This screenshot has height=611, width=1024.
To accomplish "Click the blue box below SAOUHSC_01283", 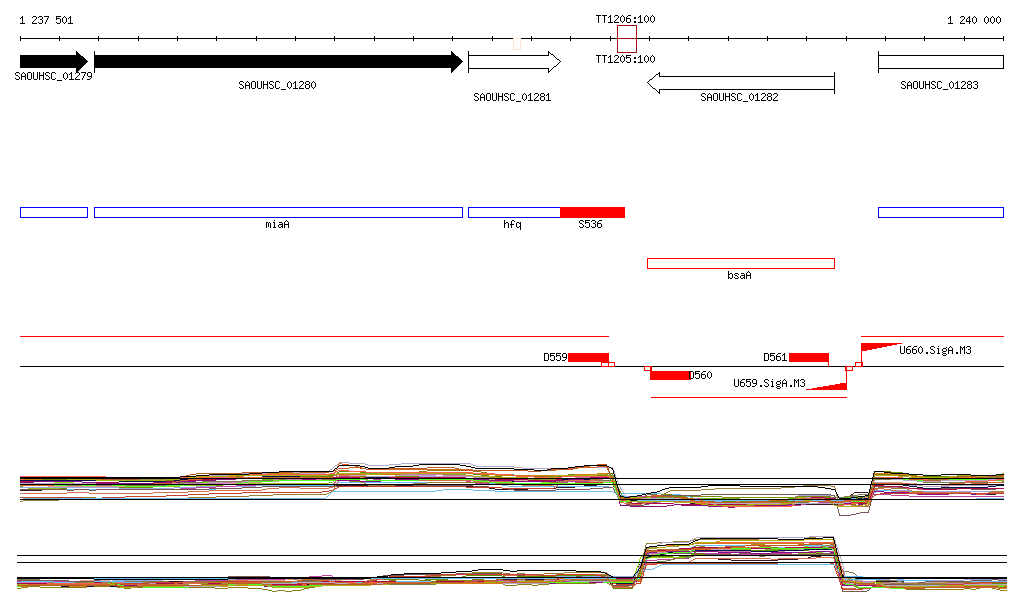I will click(941, 212).
